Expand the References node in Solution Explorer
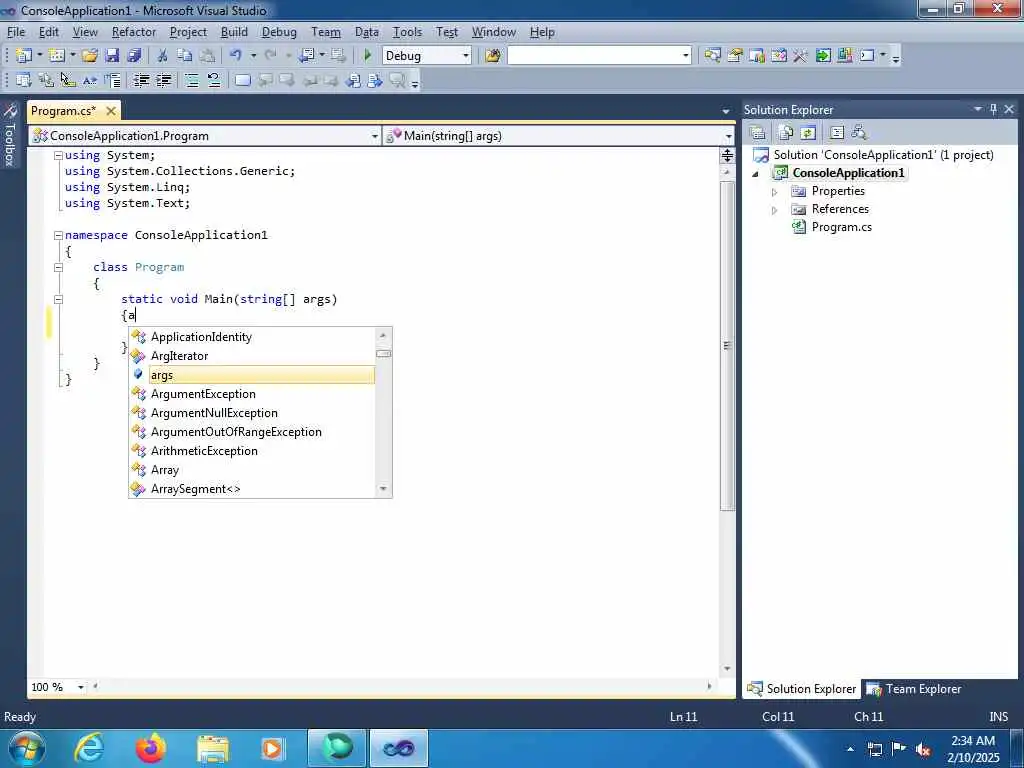This screenshot has width=1024, height=768. 775,210
